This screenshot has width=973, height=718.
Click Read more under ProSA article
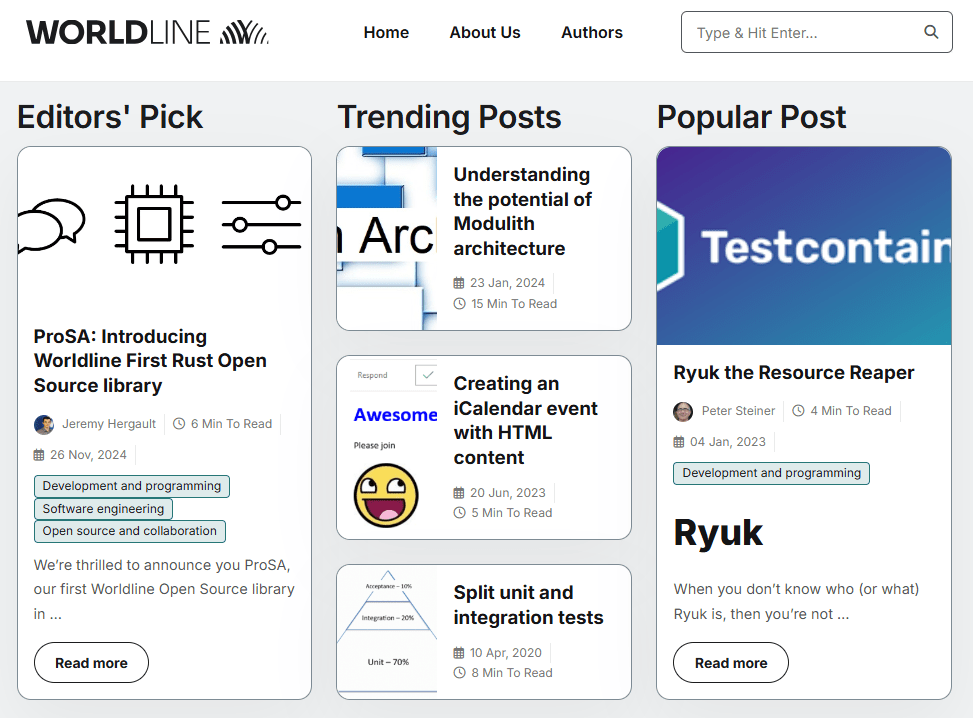point(91,663)
